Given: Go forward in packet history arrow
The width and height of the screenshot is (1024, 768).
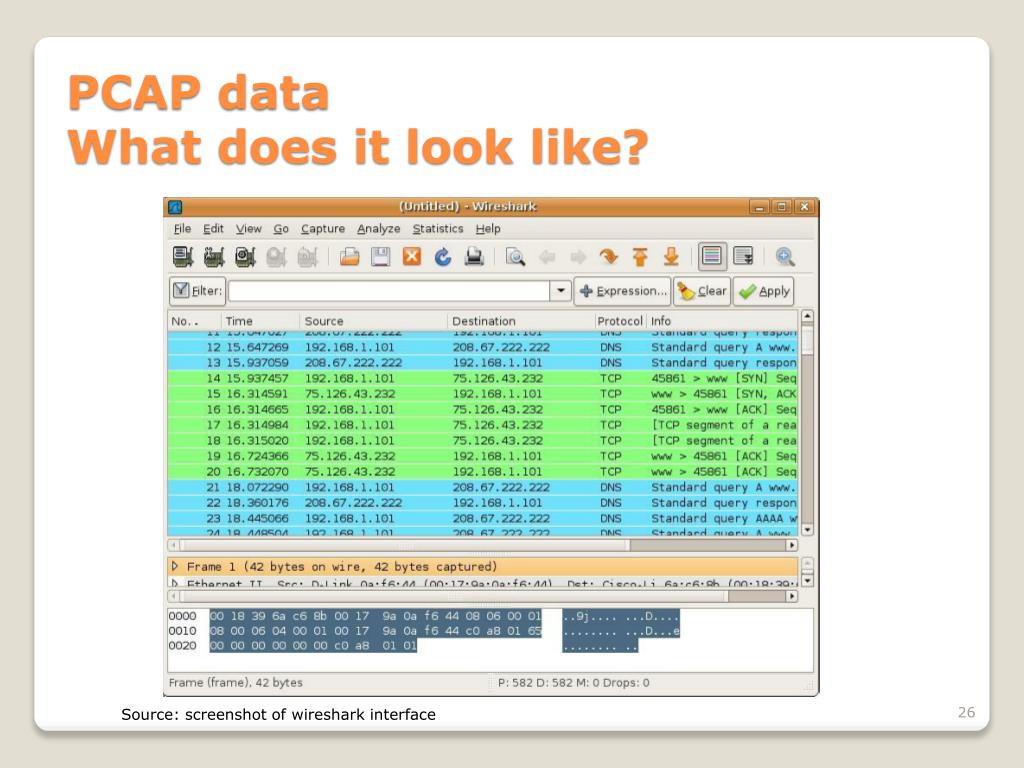Looking at the screenshot, I should click(x=578, y=257).
